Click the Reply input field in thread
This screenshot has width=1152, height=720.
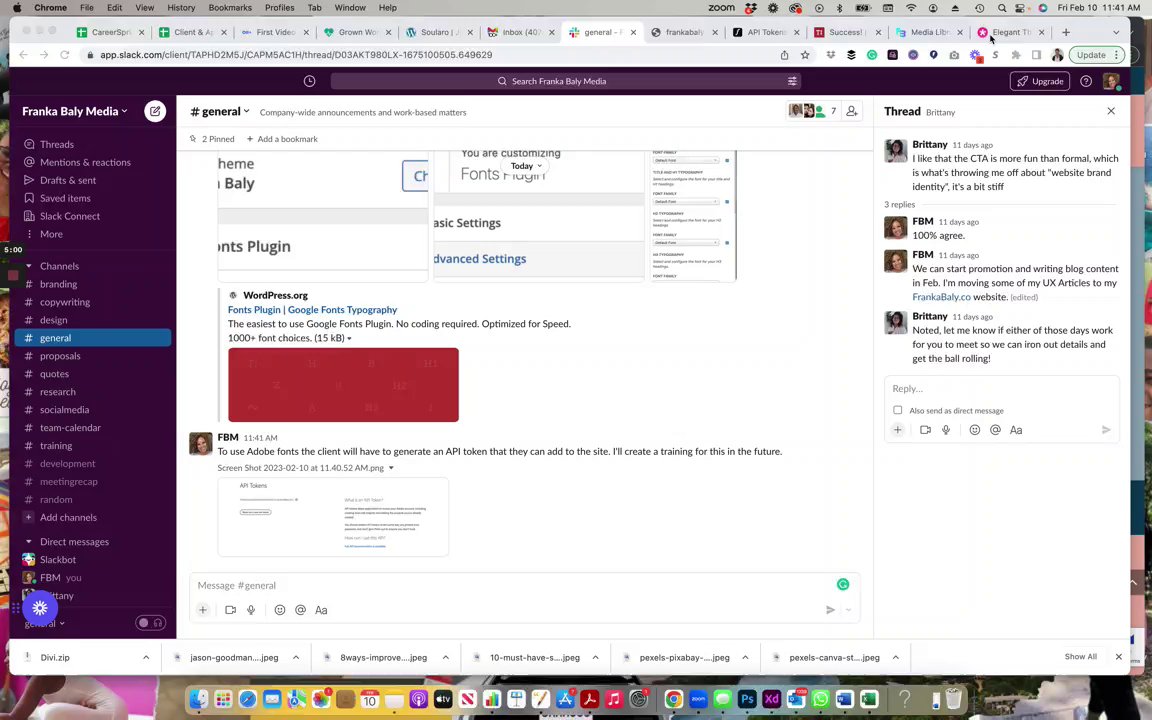click(x=1001, y=389)
